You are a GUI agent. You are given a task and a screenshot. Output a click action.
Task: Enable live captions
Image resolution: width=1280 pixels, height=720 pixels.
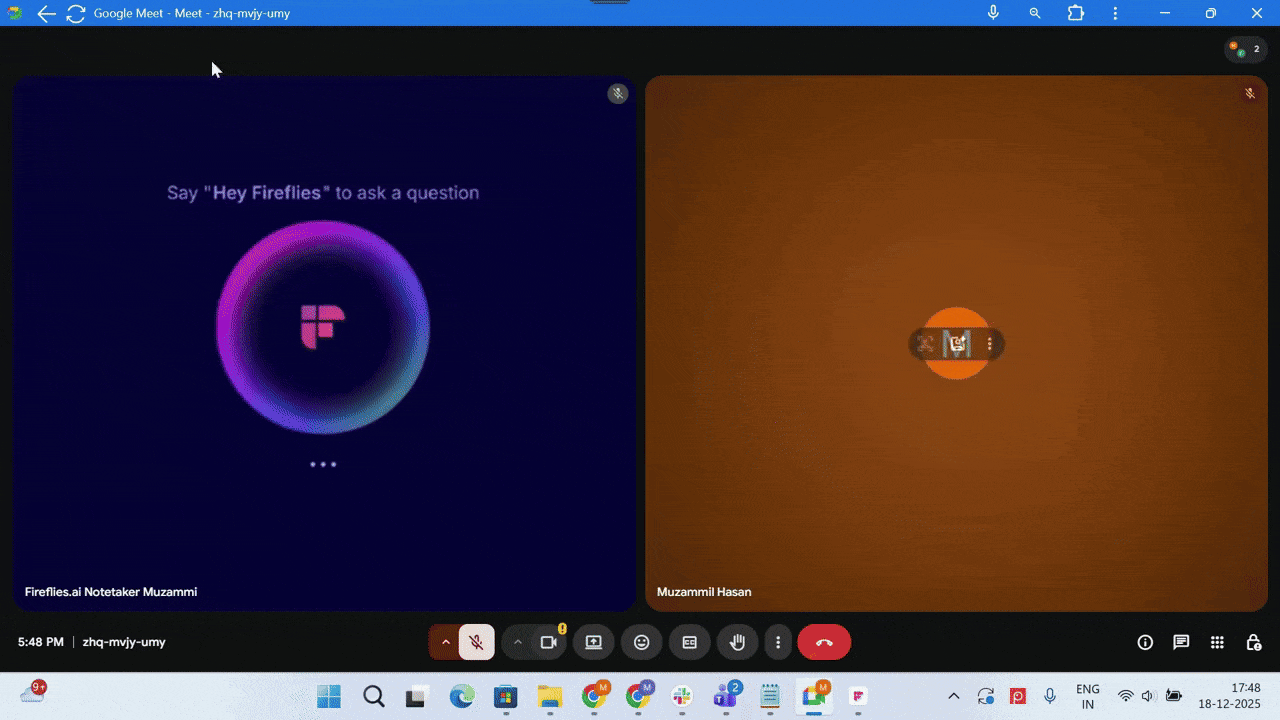pos(690,642)
